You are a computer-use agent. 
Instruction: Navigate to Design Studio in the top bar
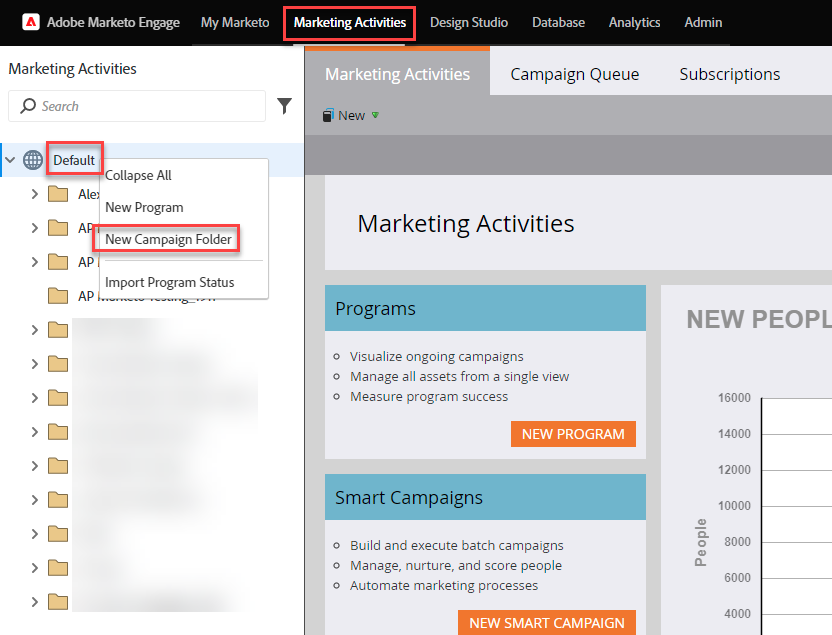pos(468,21)
